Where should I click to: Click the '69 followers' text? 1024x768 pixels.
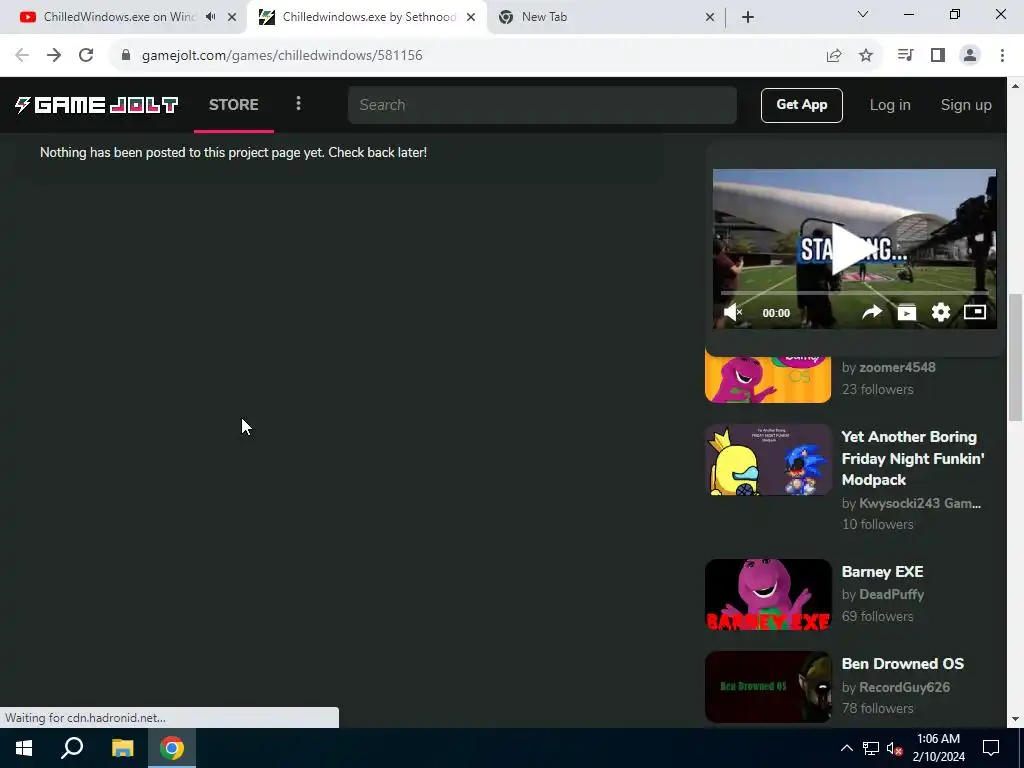pos(877,616)
